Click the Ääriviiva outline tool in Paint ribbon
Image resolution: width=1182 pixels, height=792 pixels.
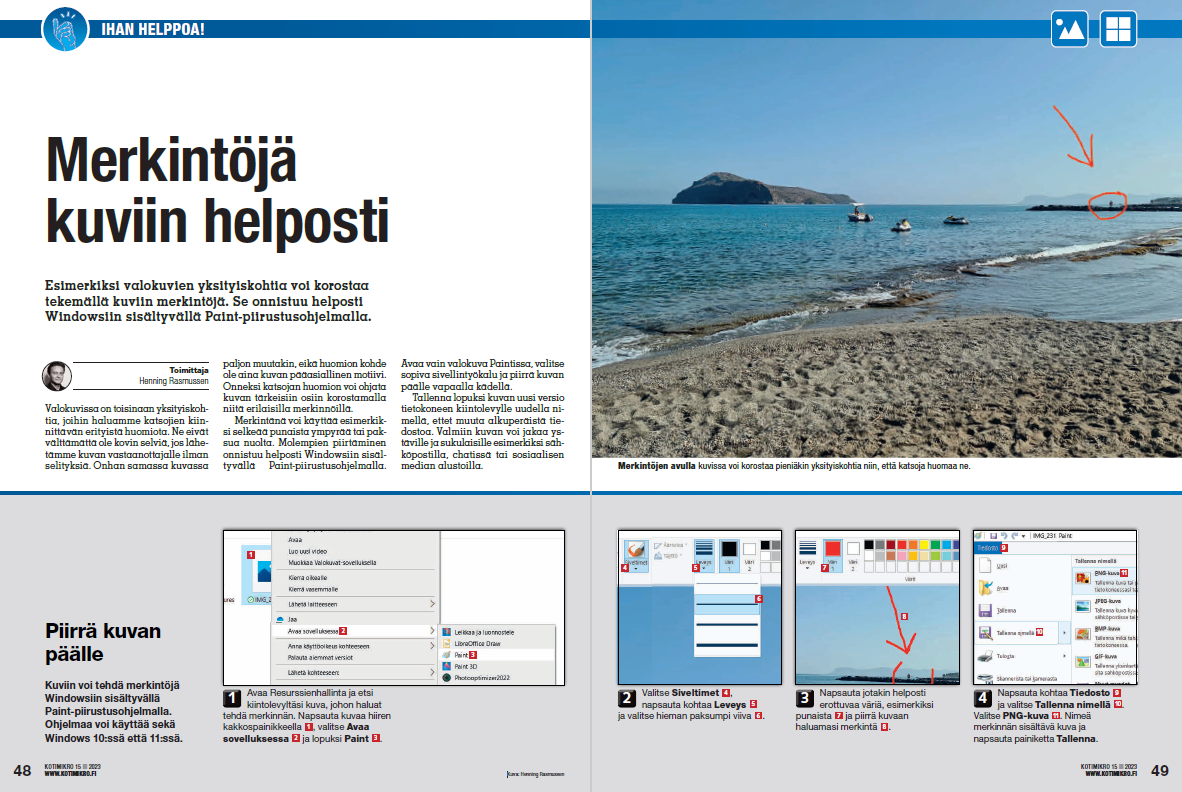coord(671,545)
